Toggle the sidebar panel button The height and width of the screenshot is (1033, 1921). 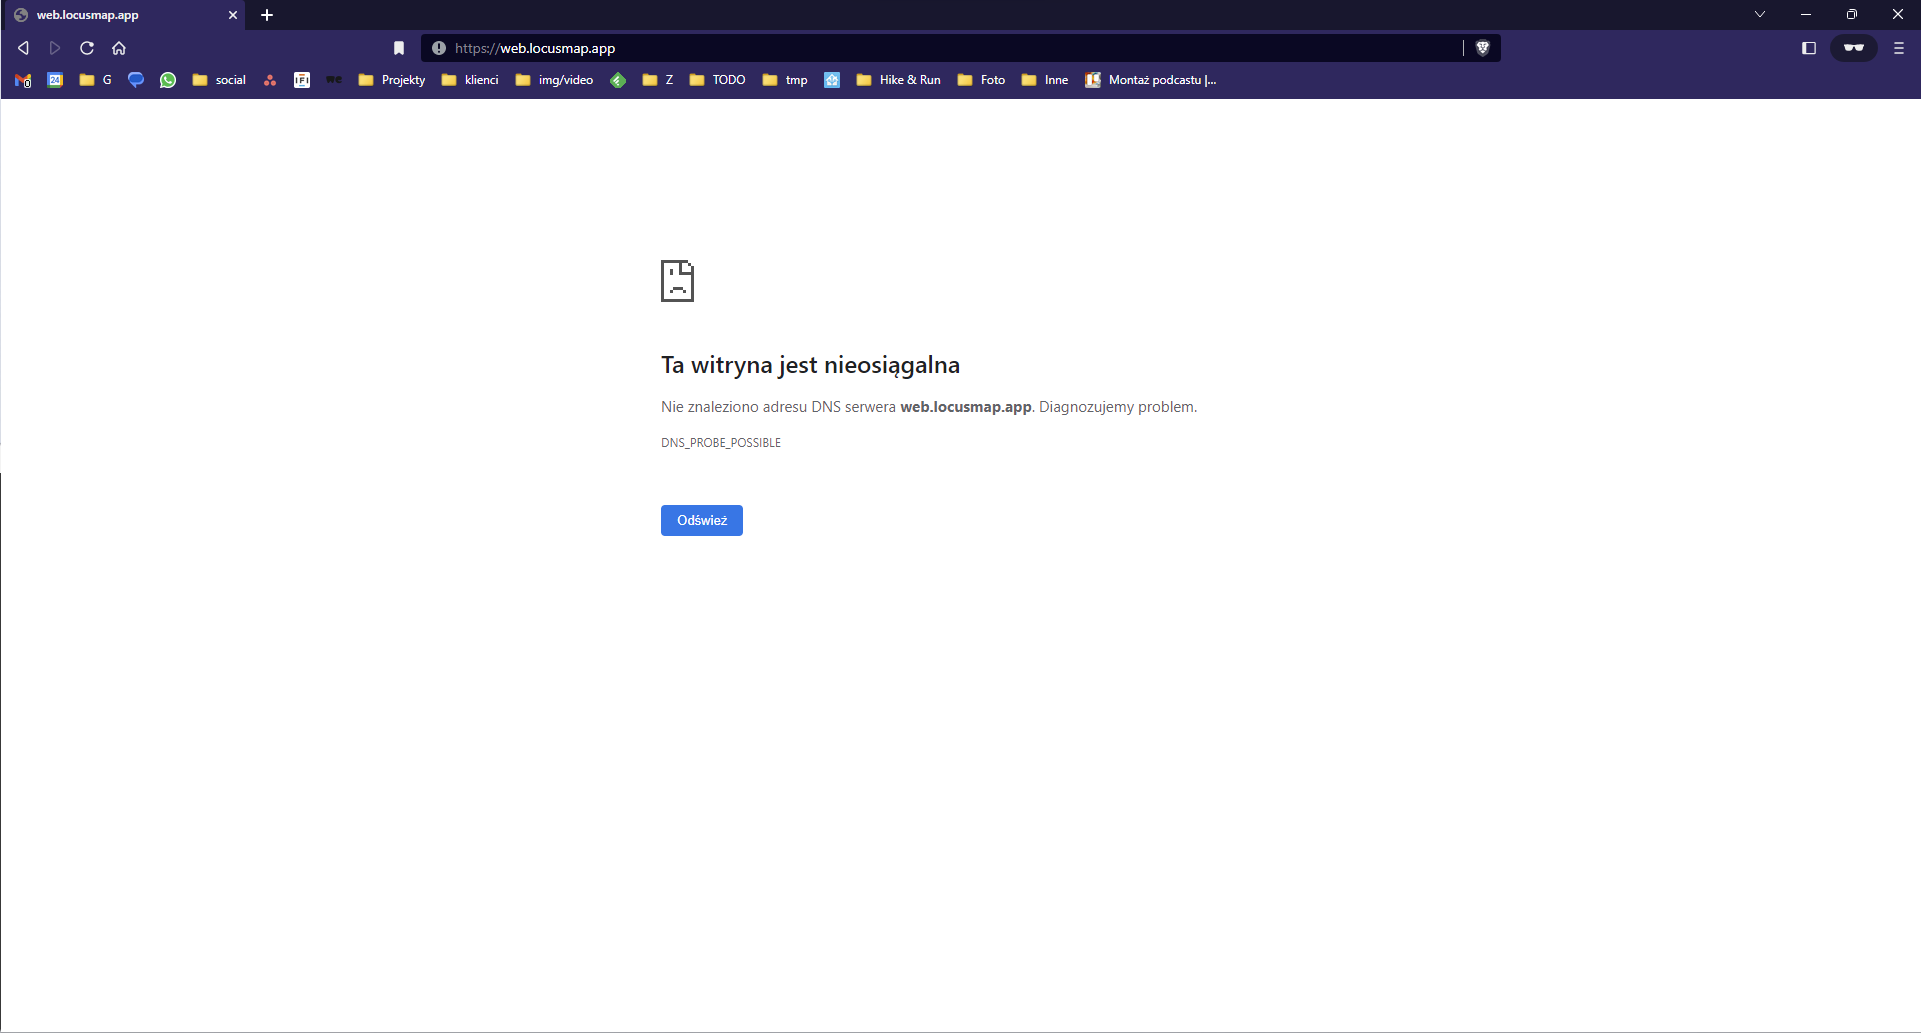tap(1808, 48)
